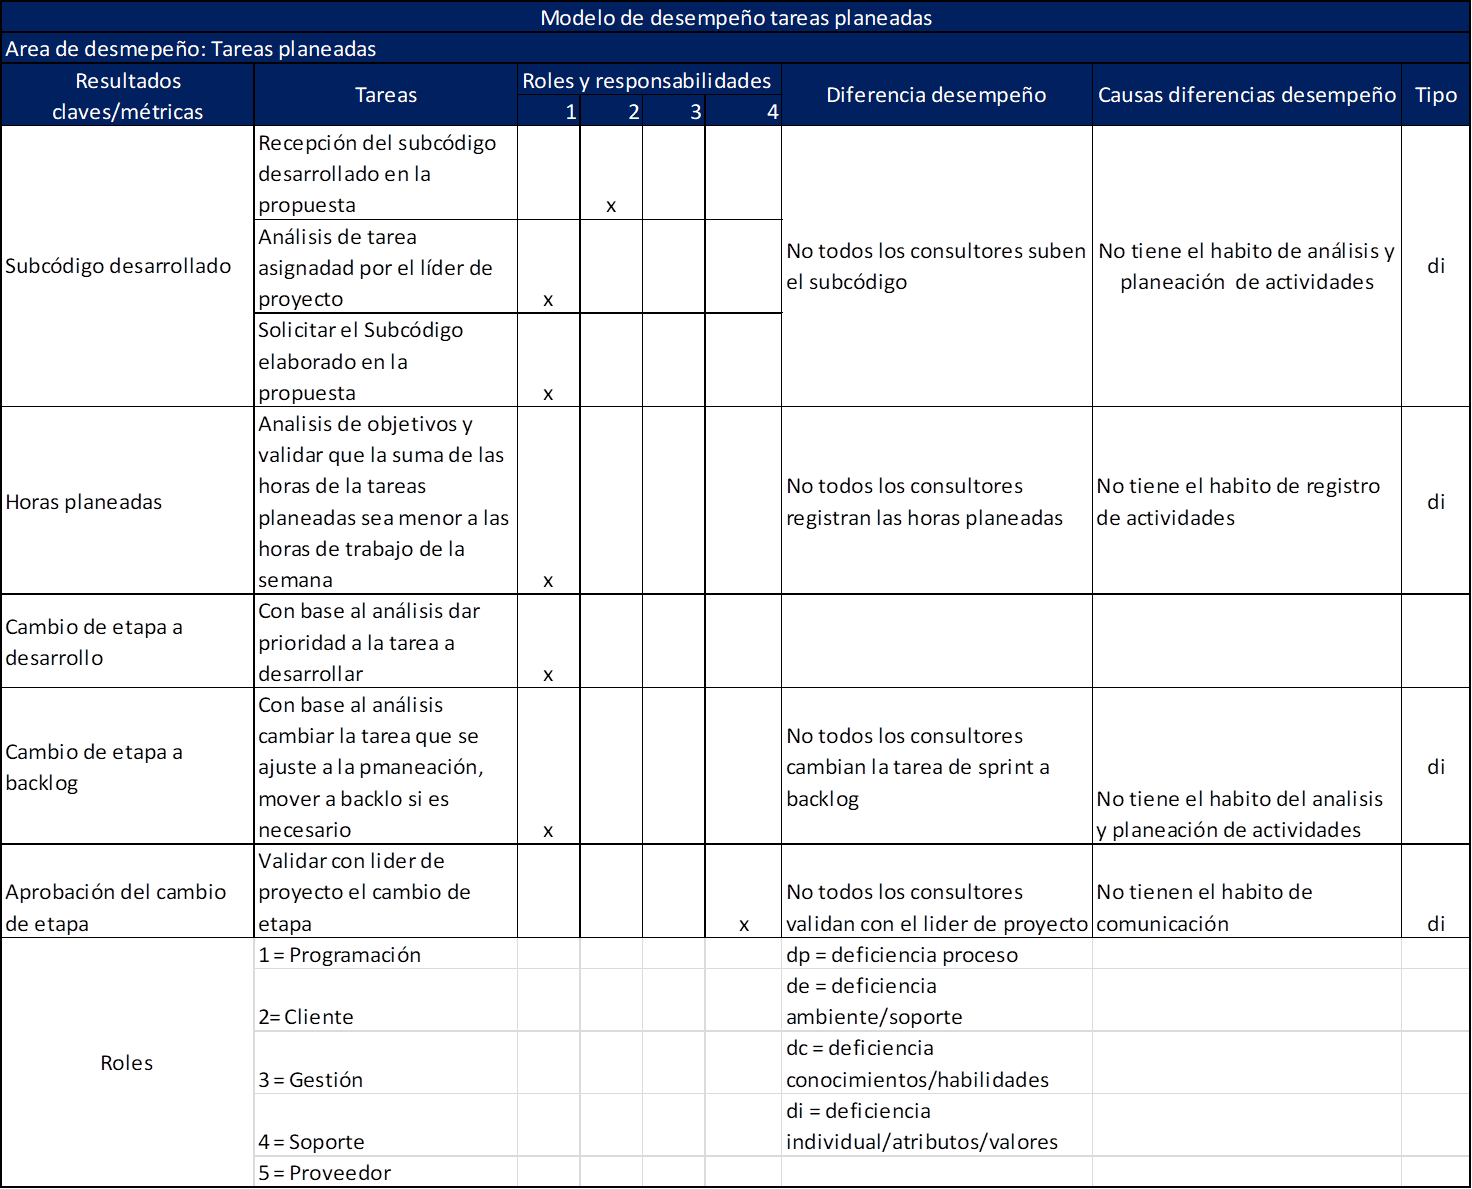Click the 'Recepción del subcódigo desarrollado en la propuesta' cell
The height and width of the screenshot is (1189, 1472).
(386, 173)
